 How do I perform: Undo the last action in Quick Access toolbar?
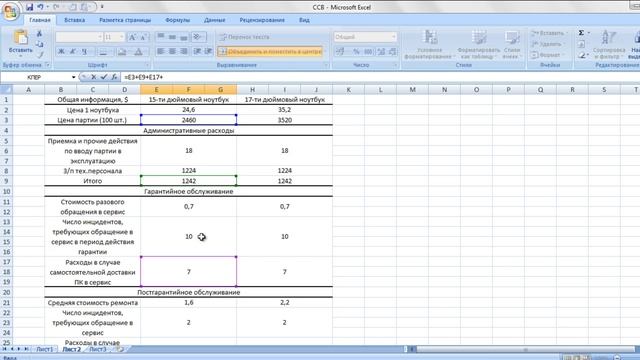click(x=40, y=7)
